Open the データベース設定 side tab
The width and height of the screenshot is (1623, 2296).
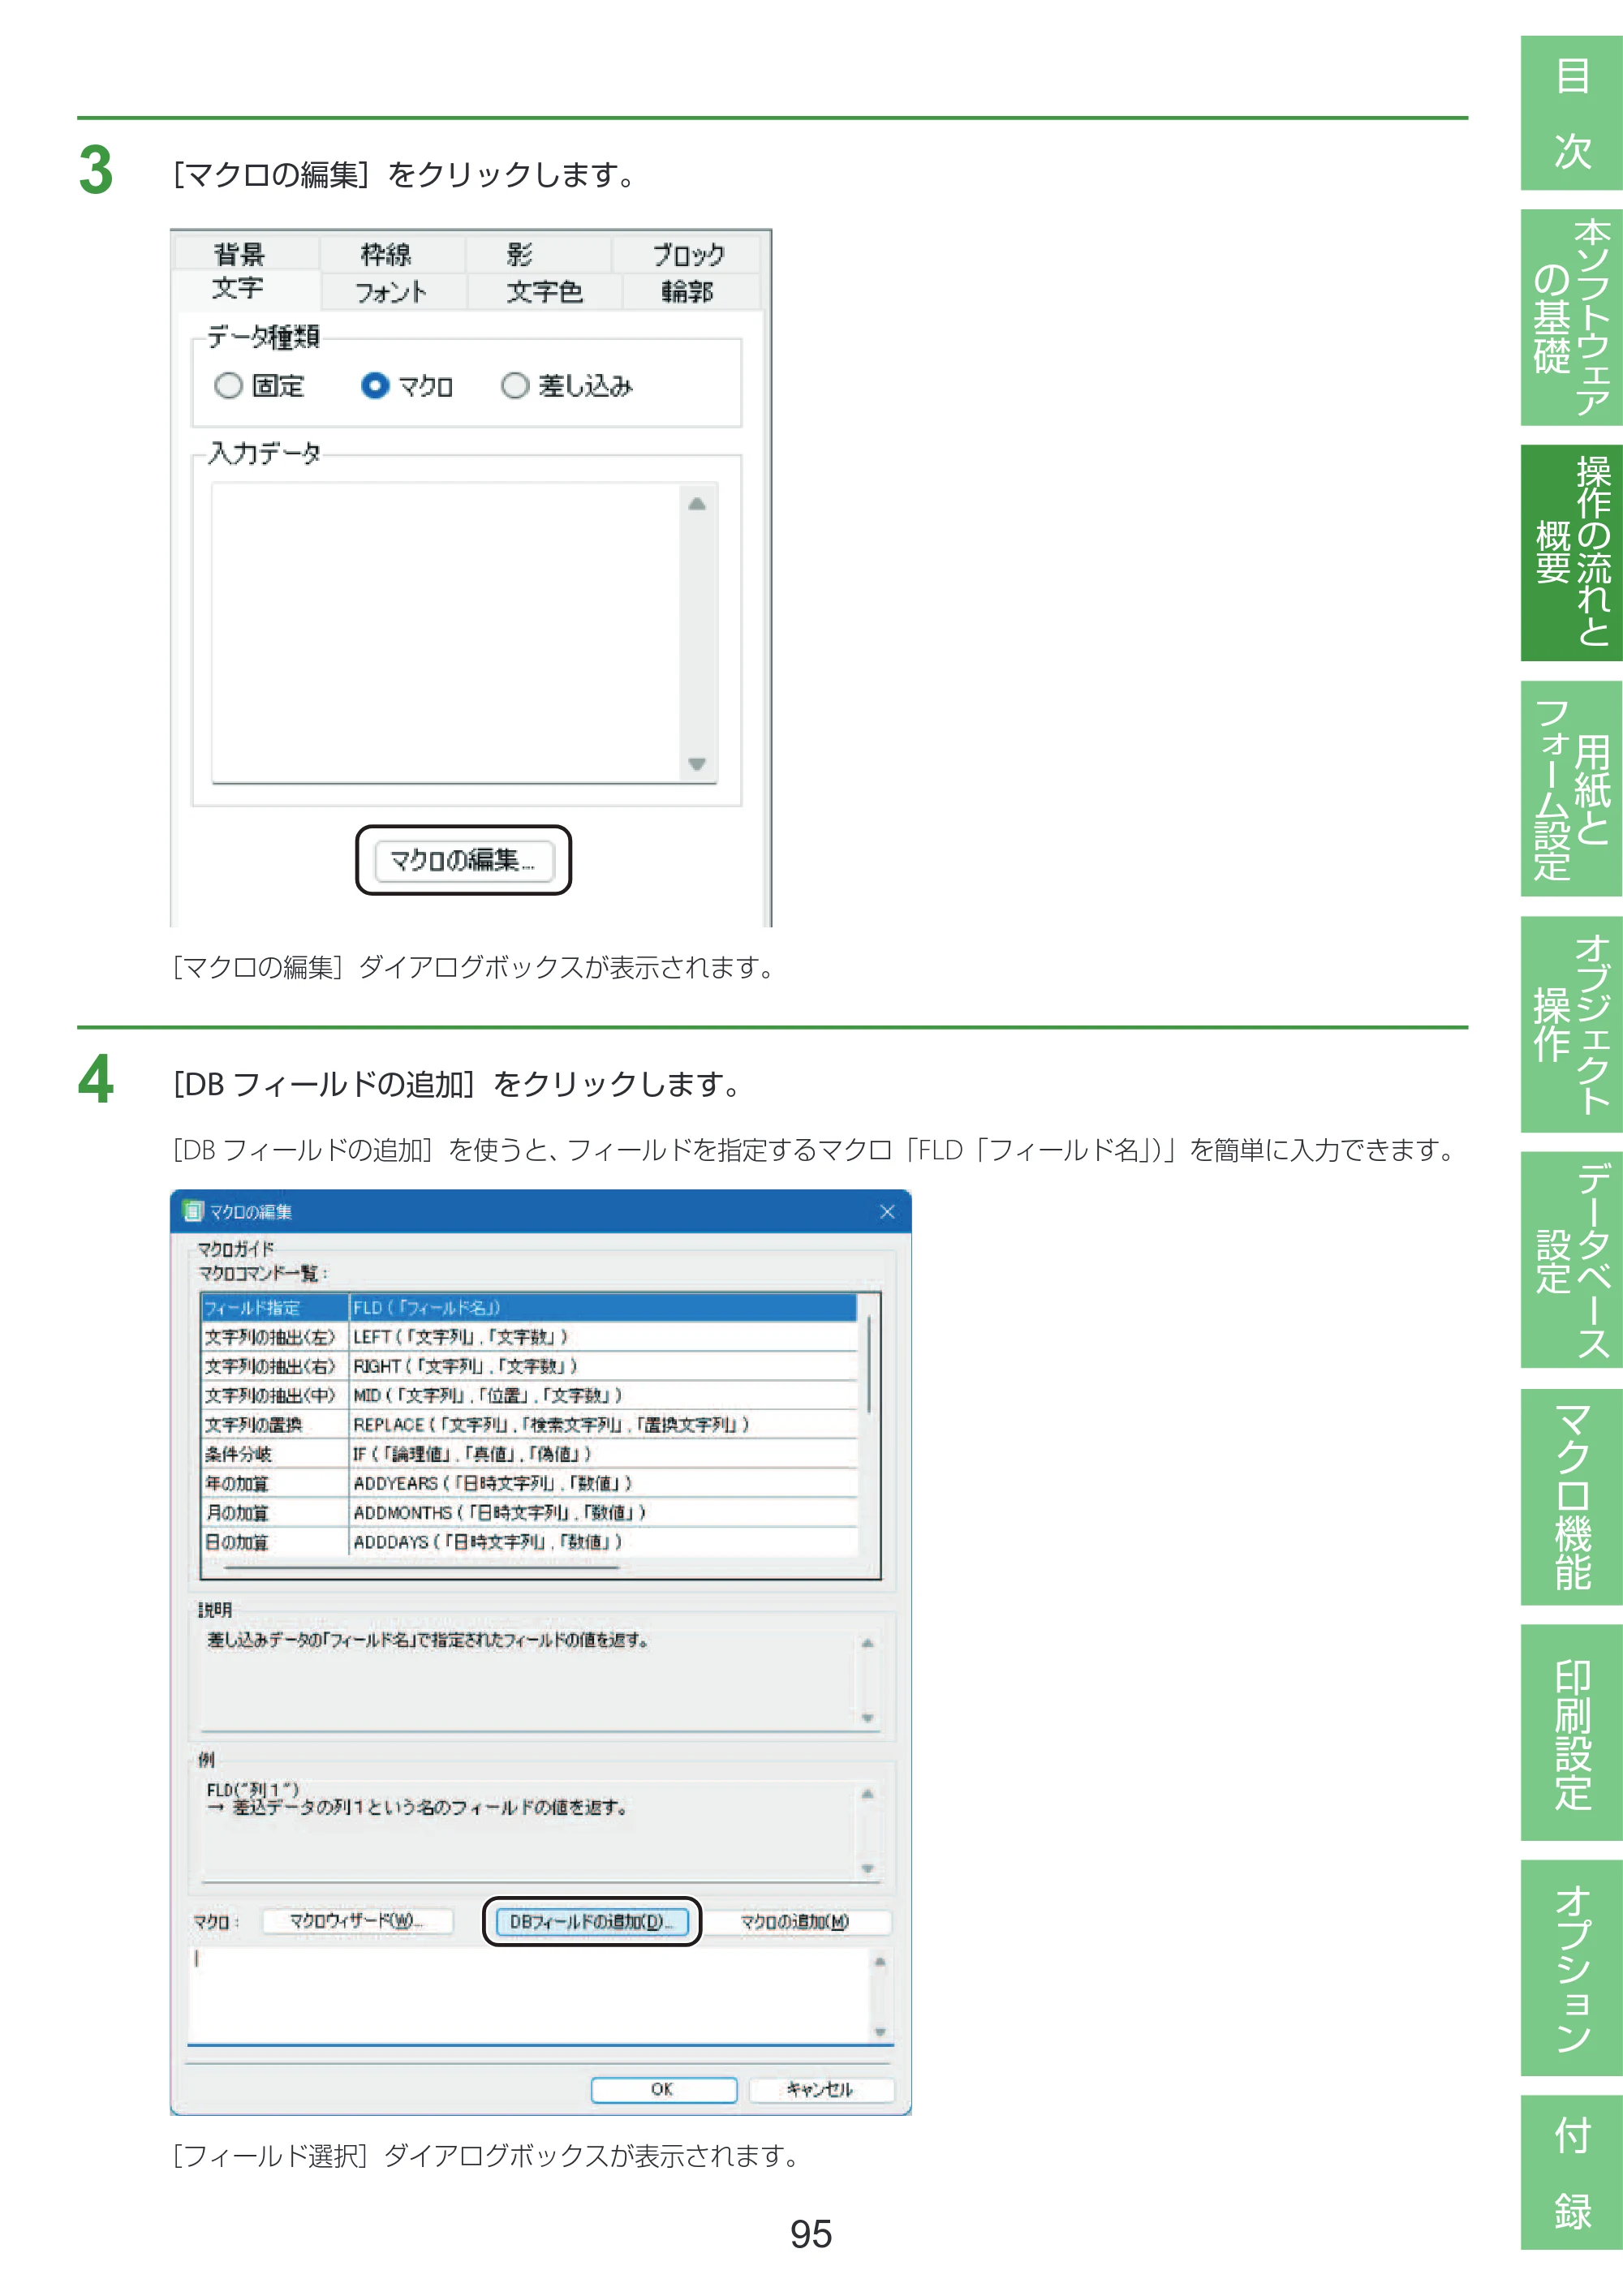pos(1571,1260)
